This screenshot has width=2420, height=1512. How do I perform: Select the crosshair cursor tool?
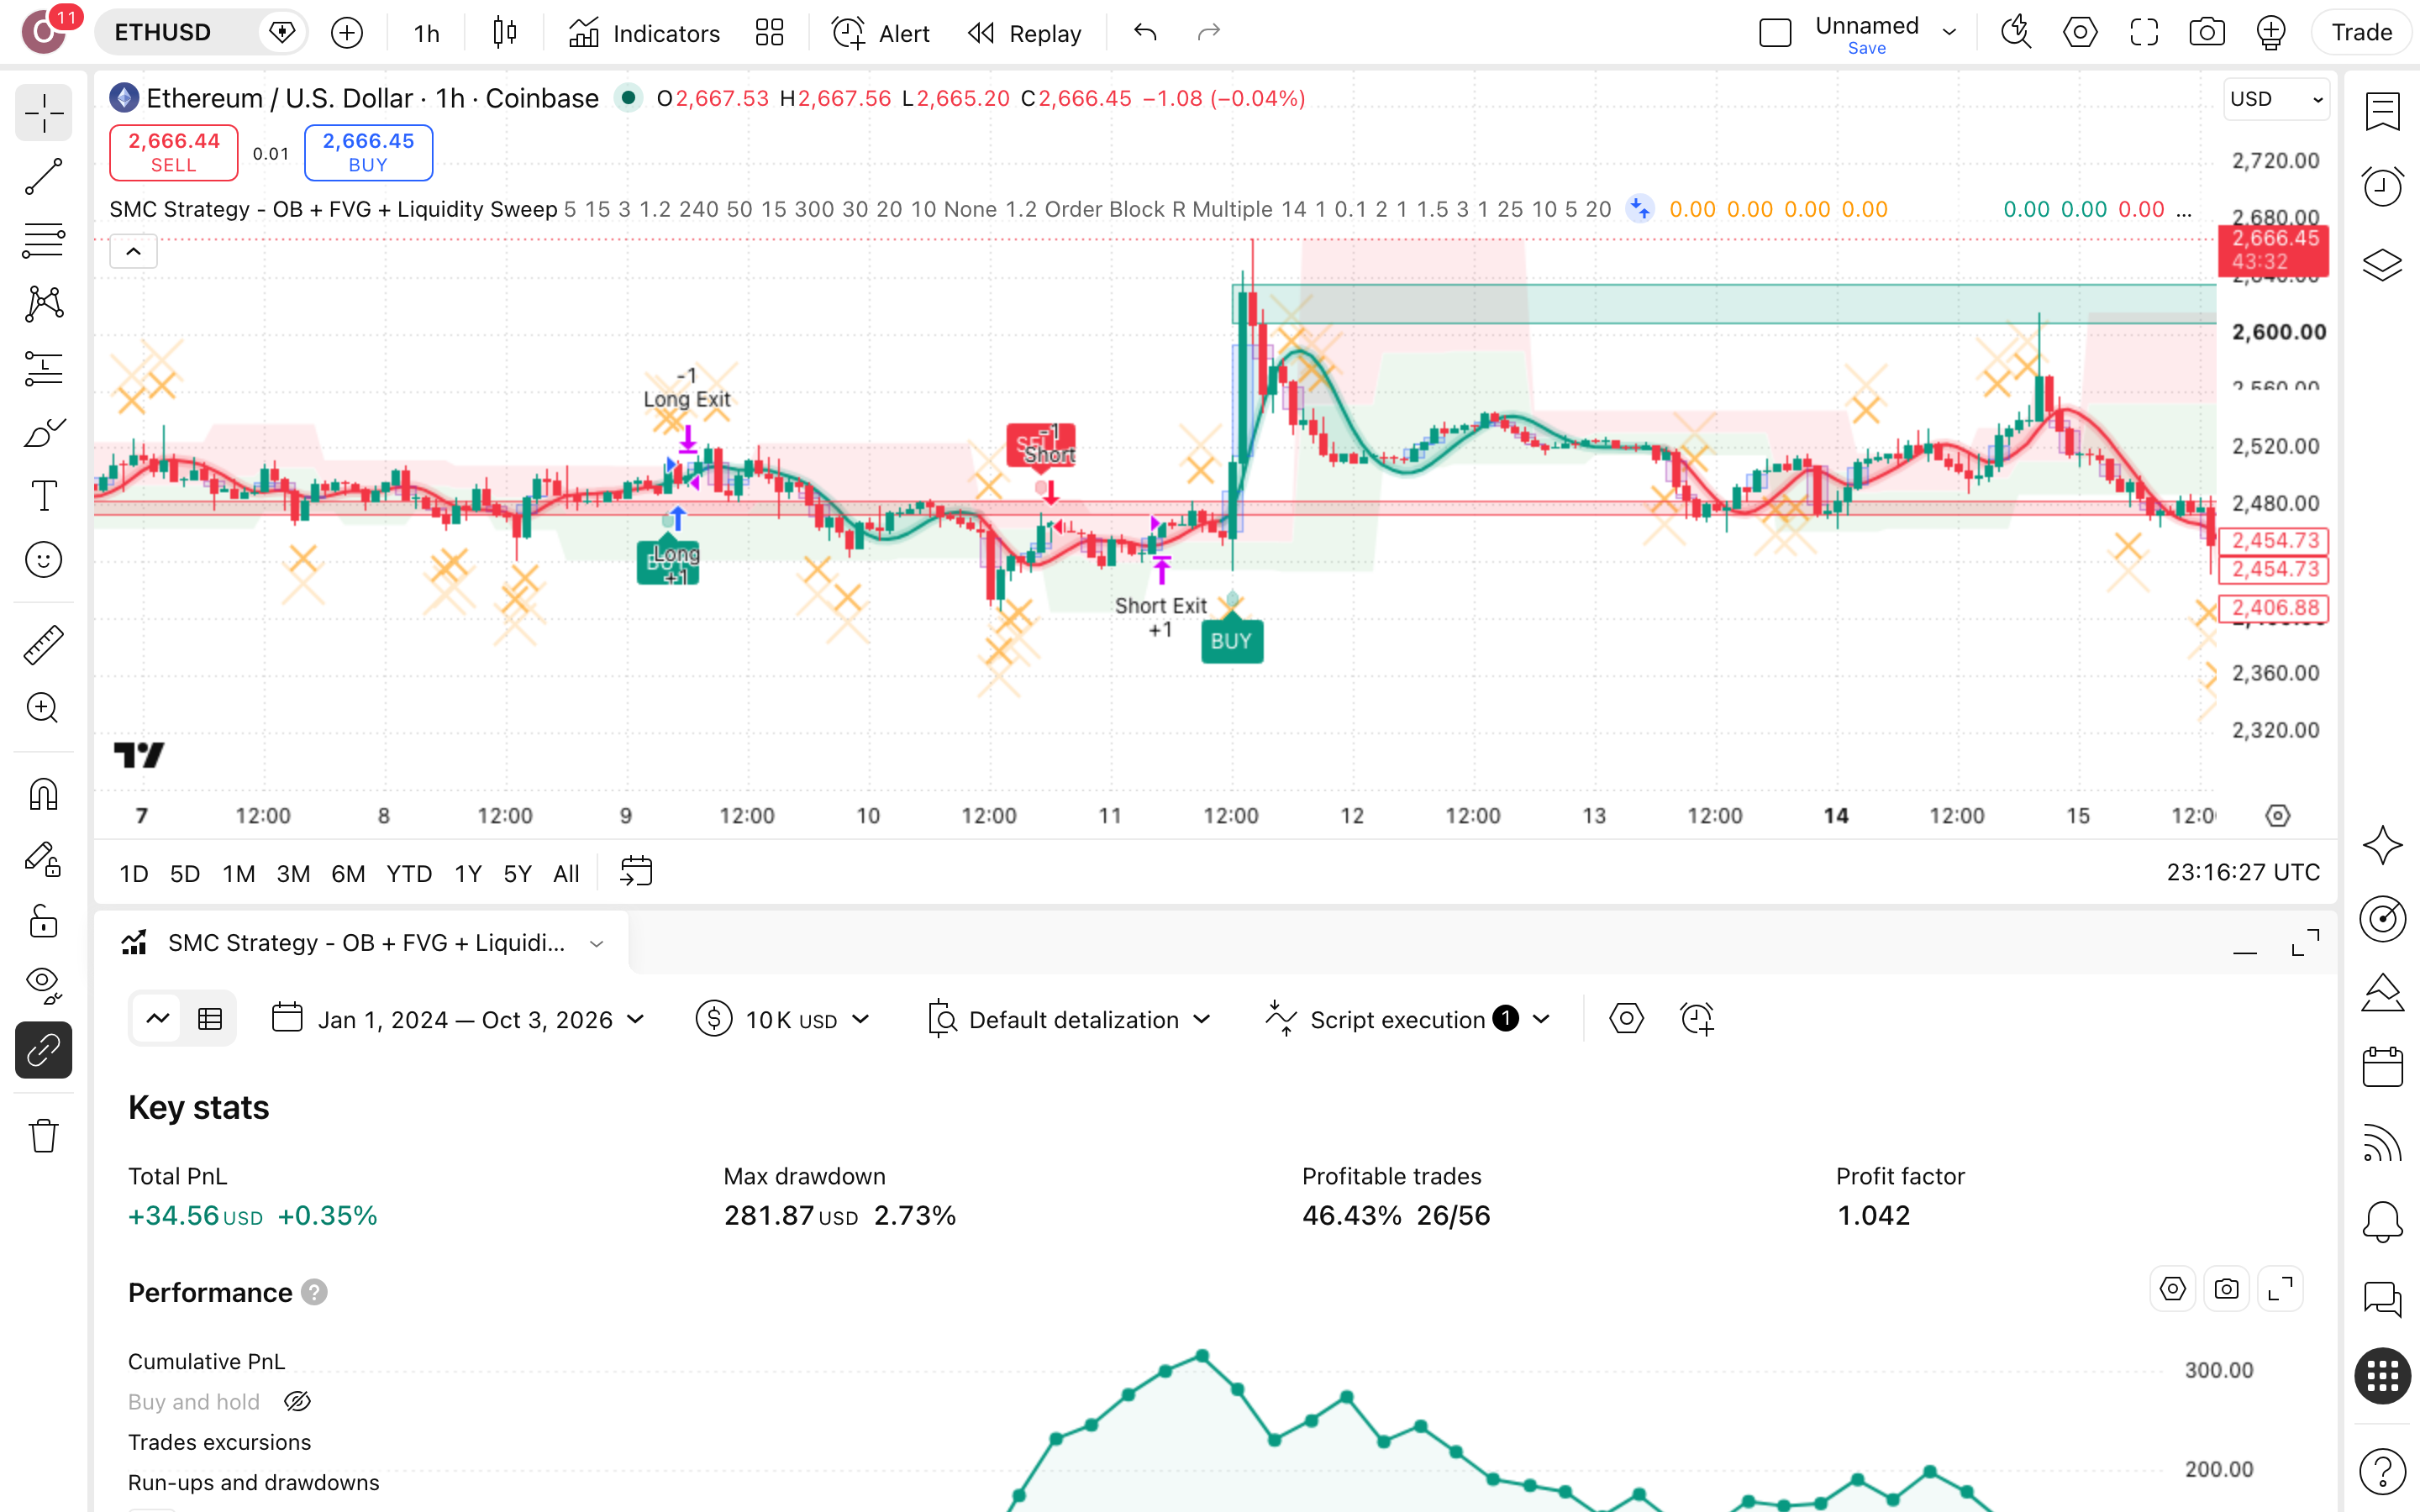43,113
